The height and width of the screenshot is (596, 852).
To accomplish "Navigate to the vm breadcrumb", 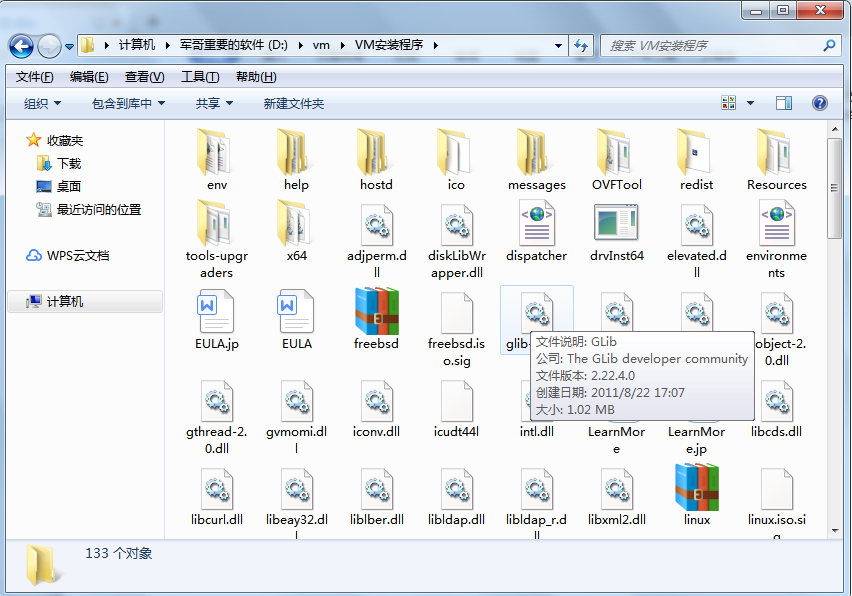I will point(321,45).
